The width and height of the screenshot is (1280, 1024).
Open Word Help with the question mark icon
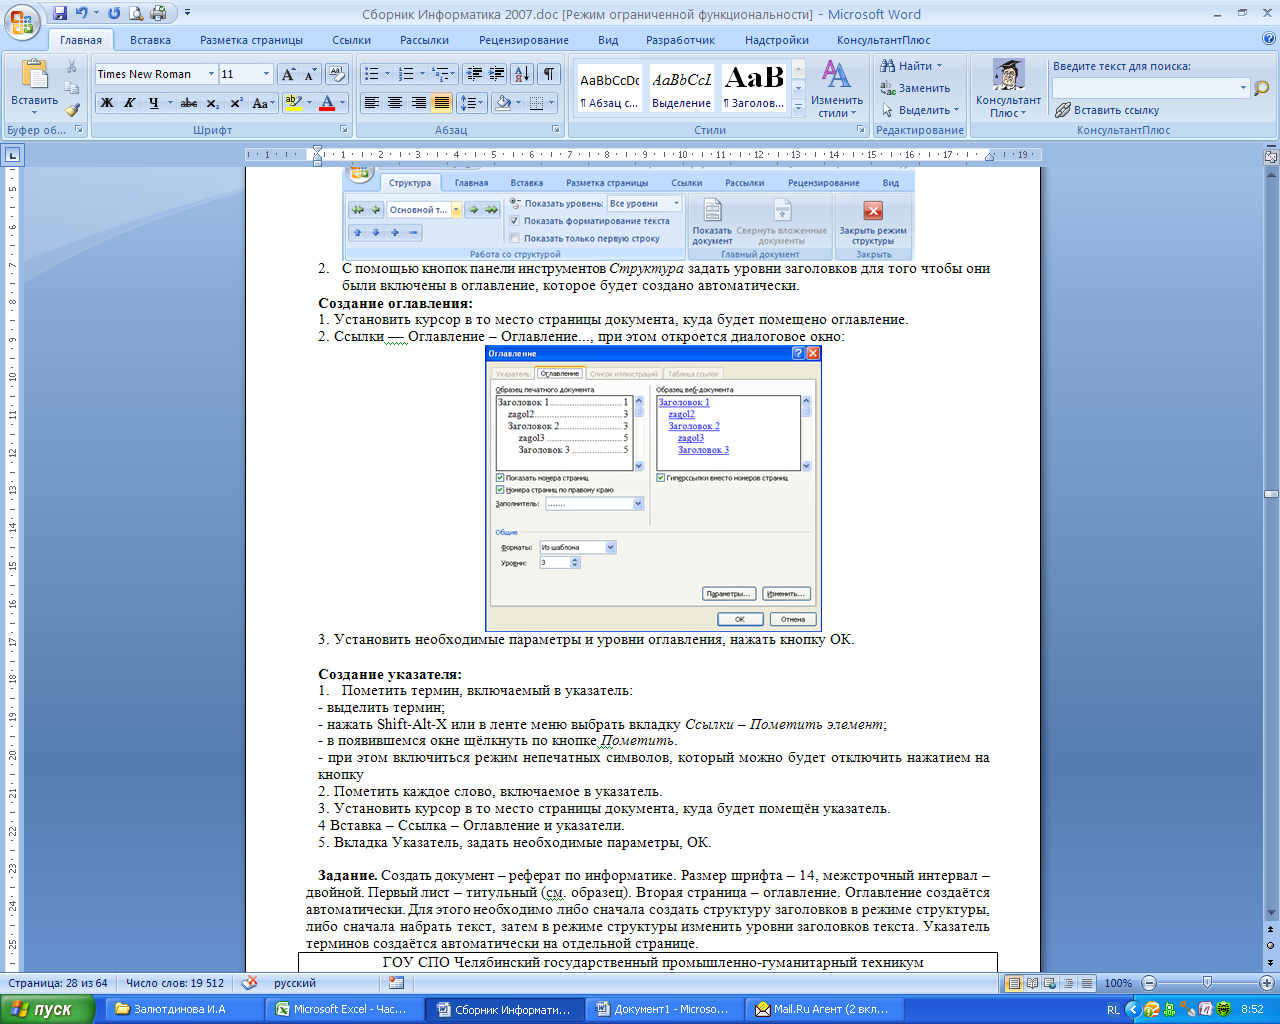tap(1268, 40)
